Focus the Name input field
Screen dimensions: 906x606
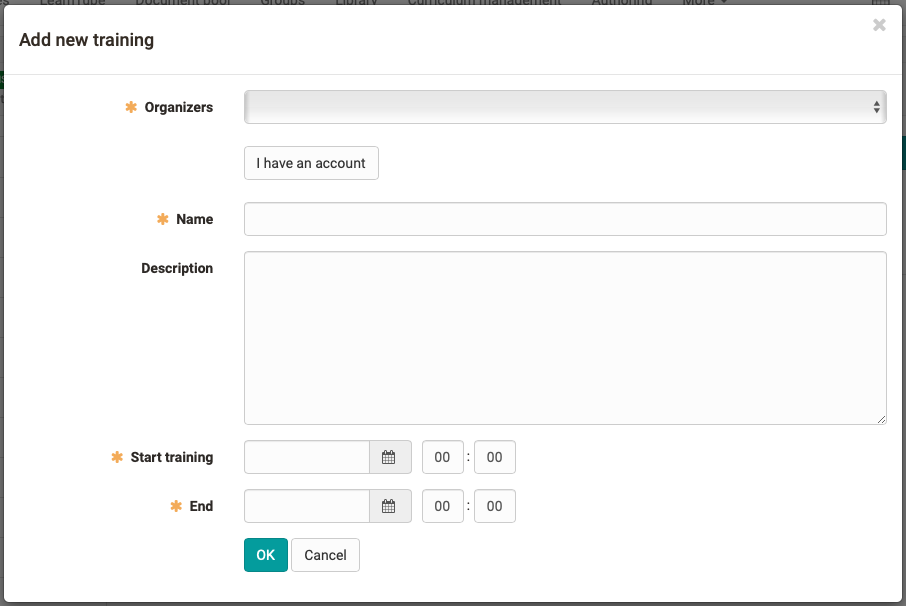tap(565, 219)
